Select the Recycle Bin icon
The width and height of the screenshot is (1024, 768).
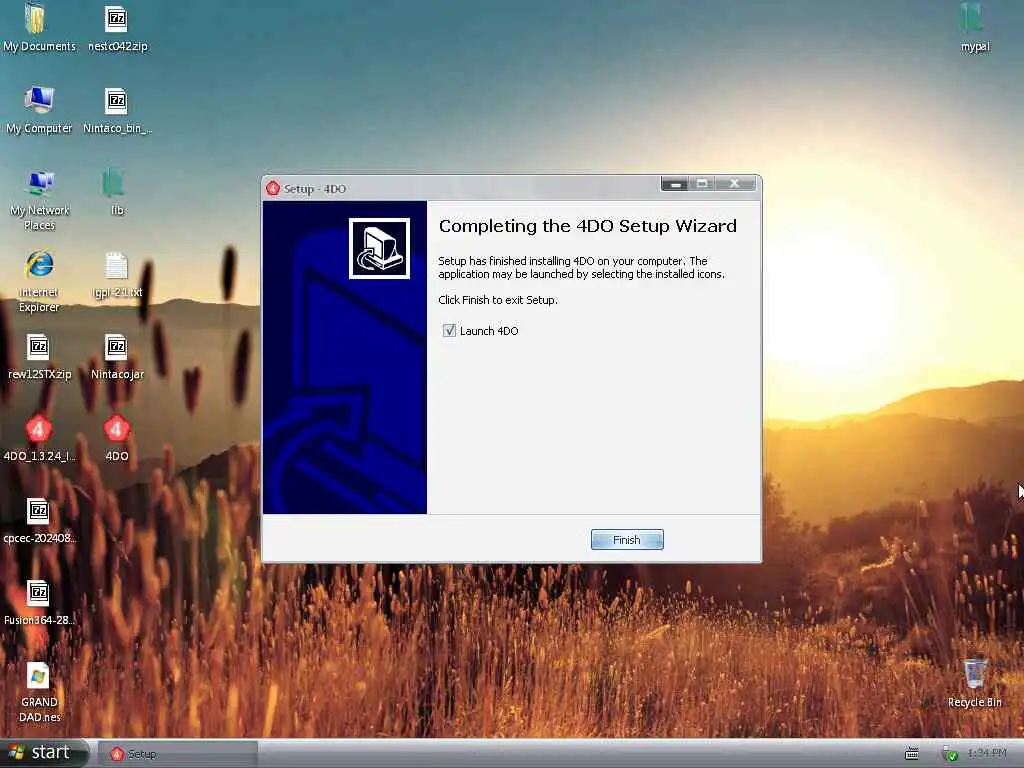[x=974, y=683]
